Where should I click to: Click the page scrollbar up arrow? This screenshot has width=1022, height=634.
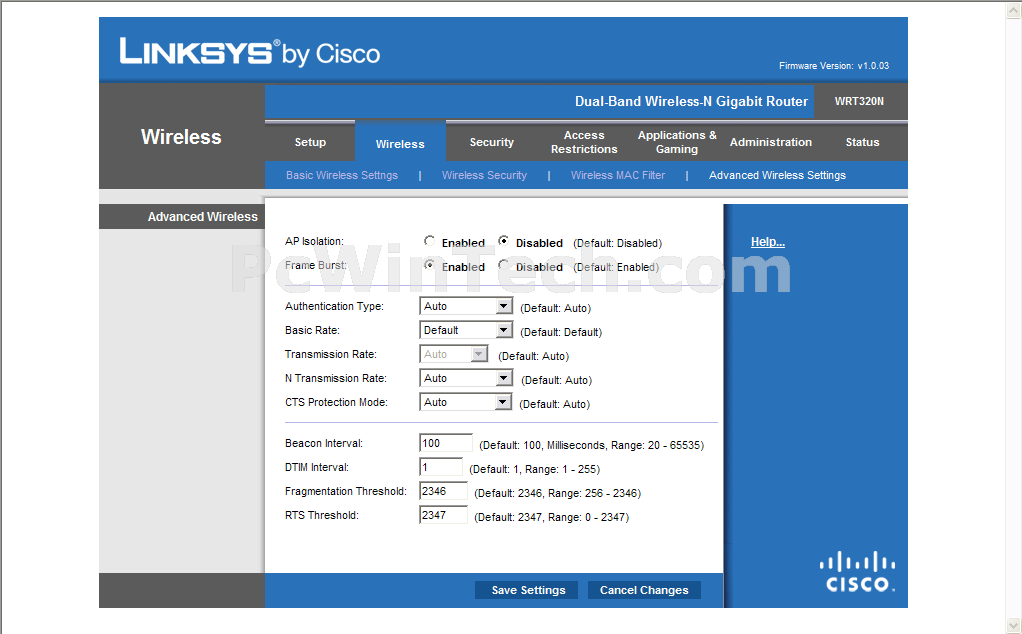(x=1014, y=9)
